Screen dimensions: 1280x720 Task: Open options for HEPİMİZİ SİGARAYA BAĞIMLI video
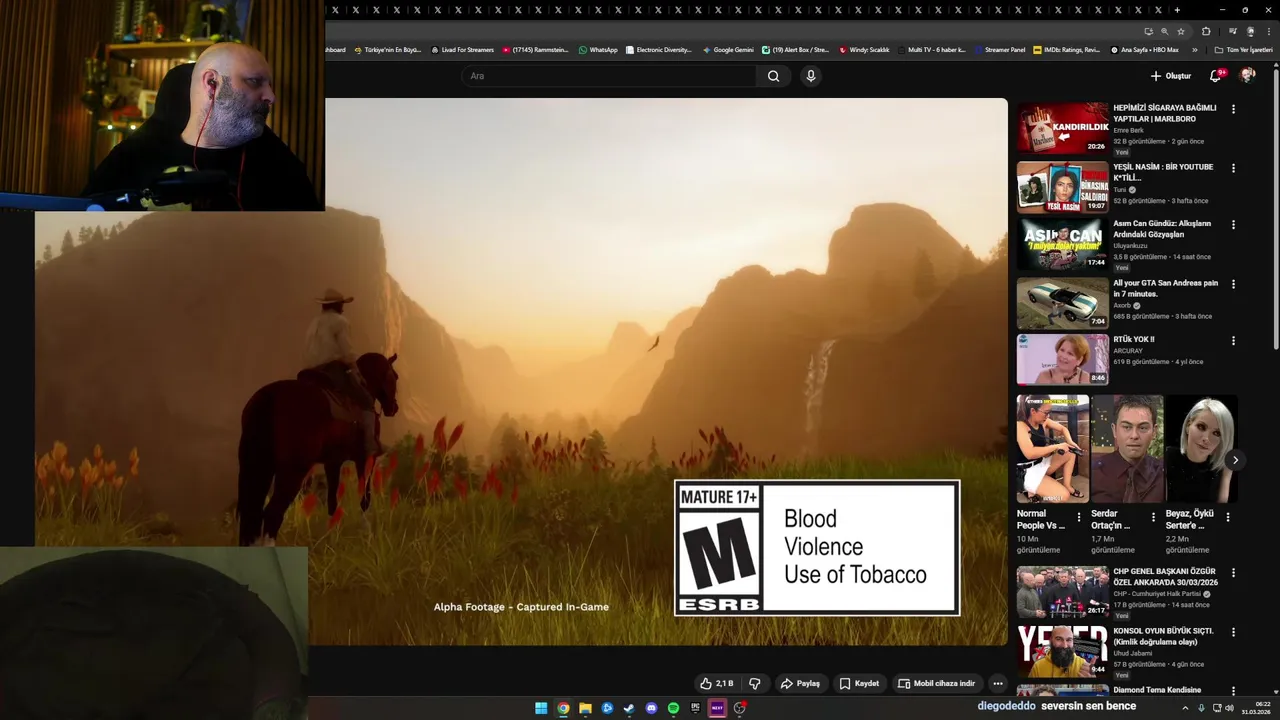[1233, 109]
